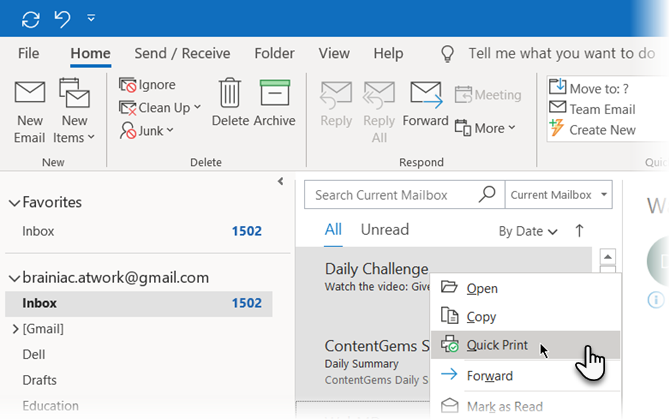The height and width of the screenshot is (420, 670).
Task: Show All messages filter
Action: click(333, 230)
